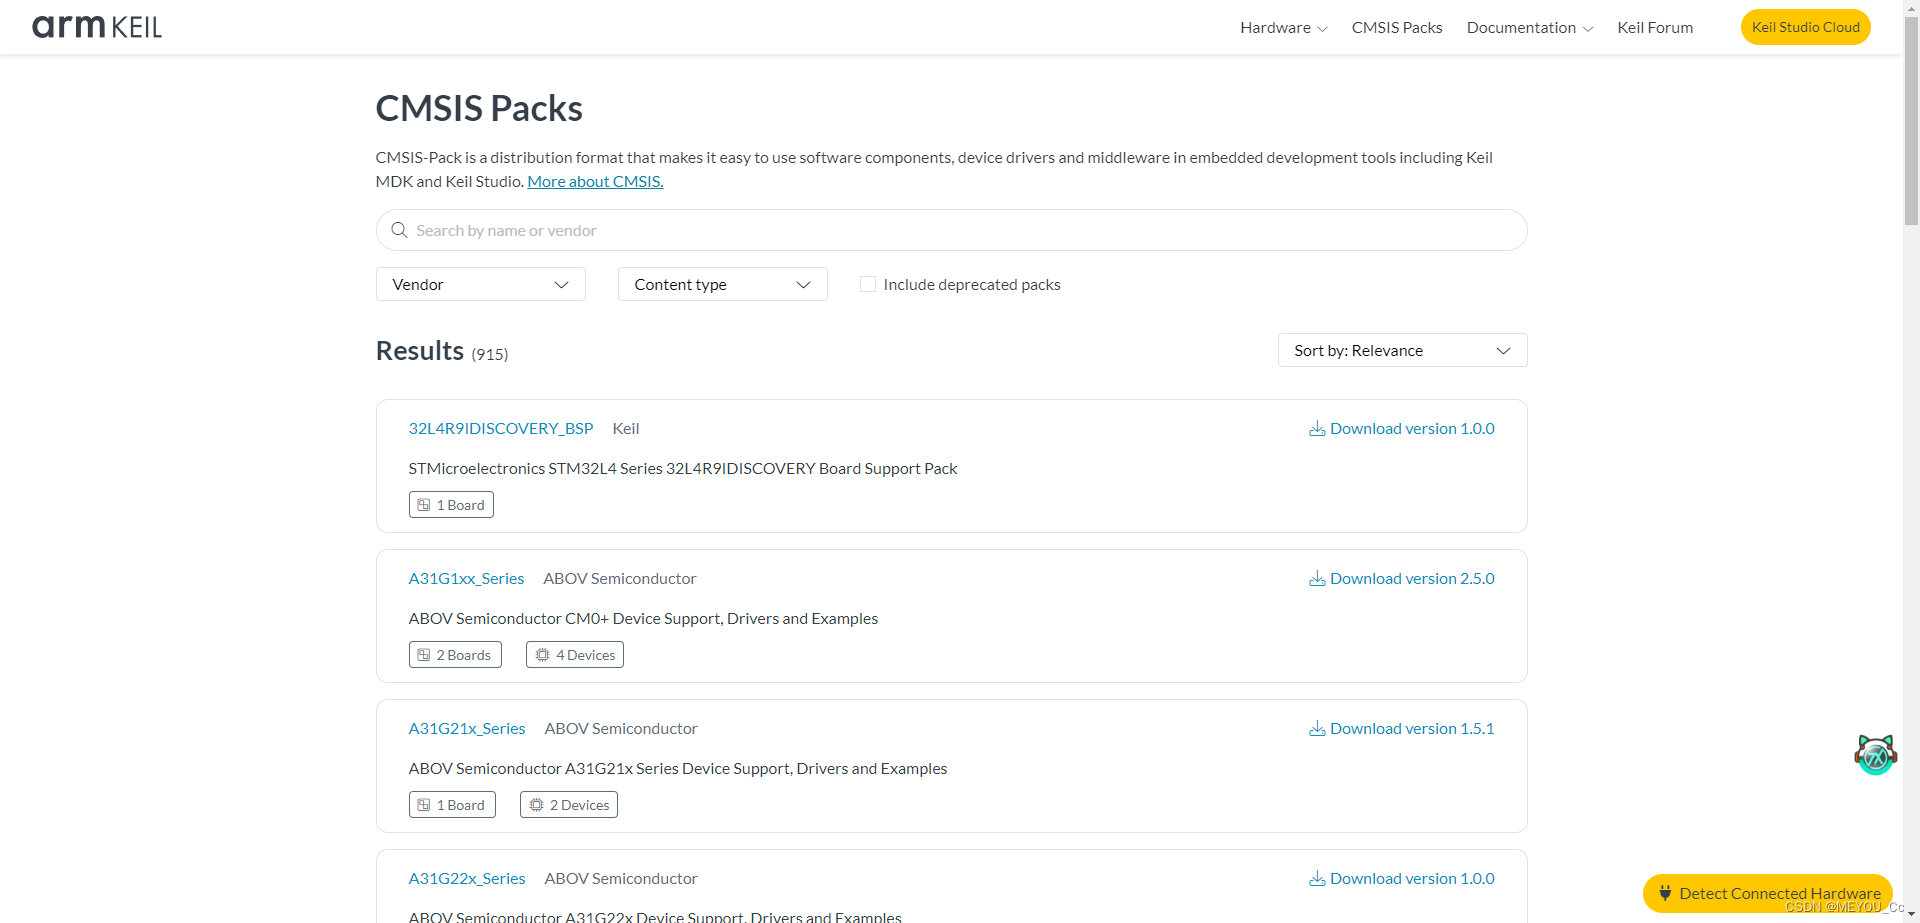Open the A31G1xx_Series pack link
This screenshot has width=1920, height=923.
466,578
